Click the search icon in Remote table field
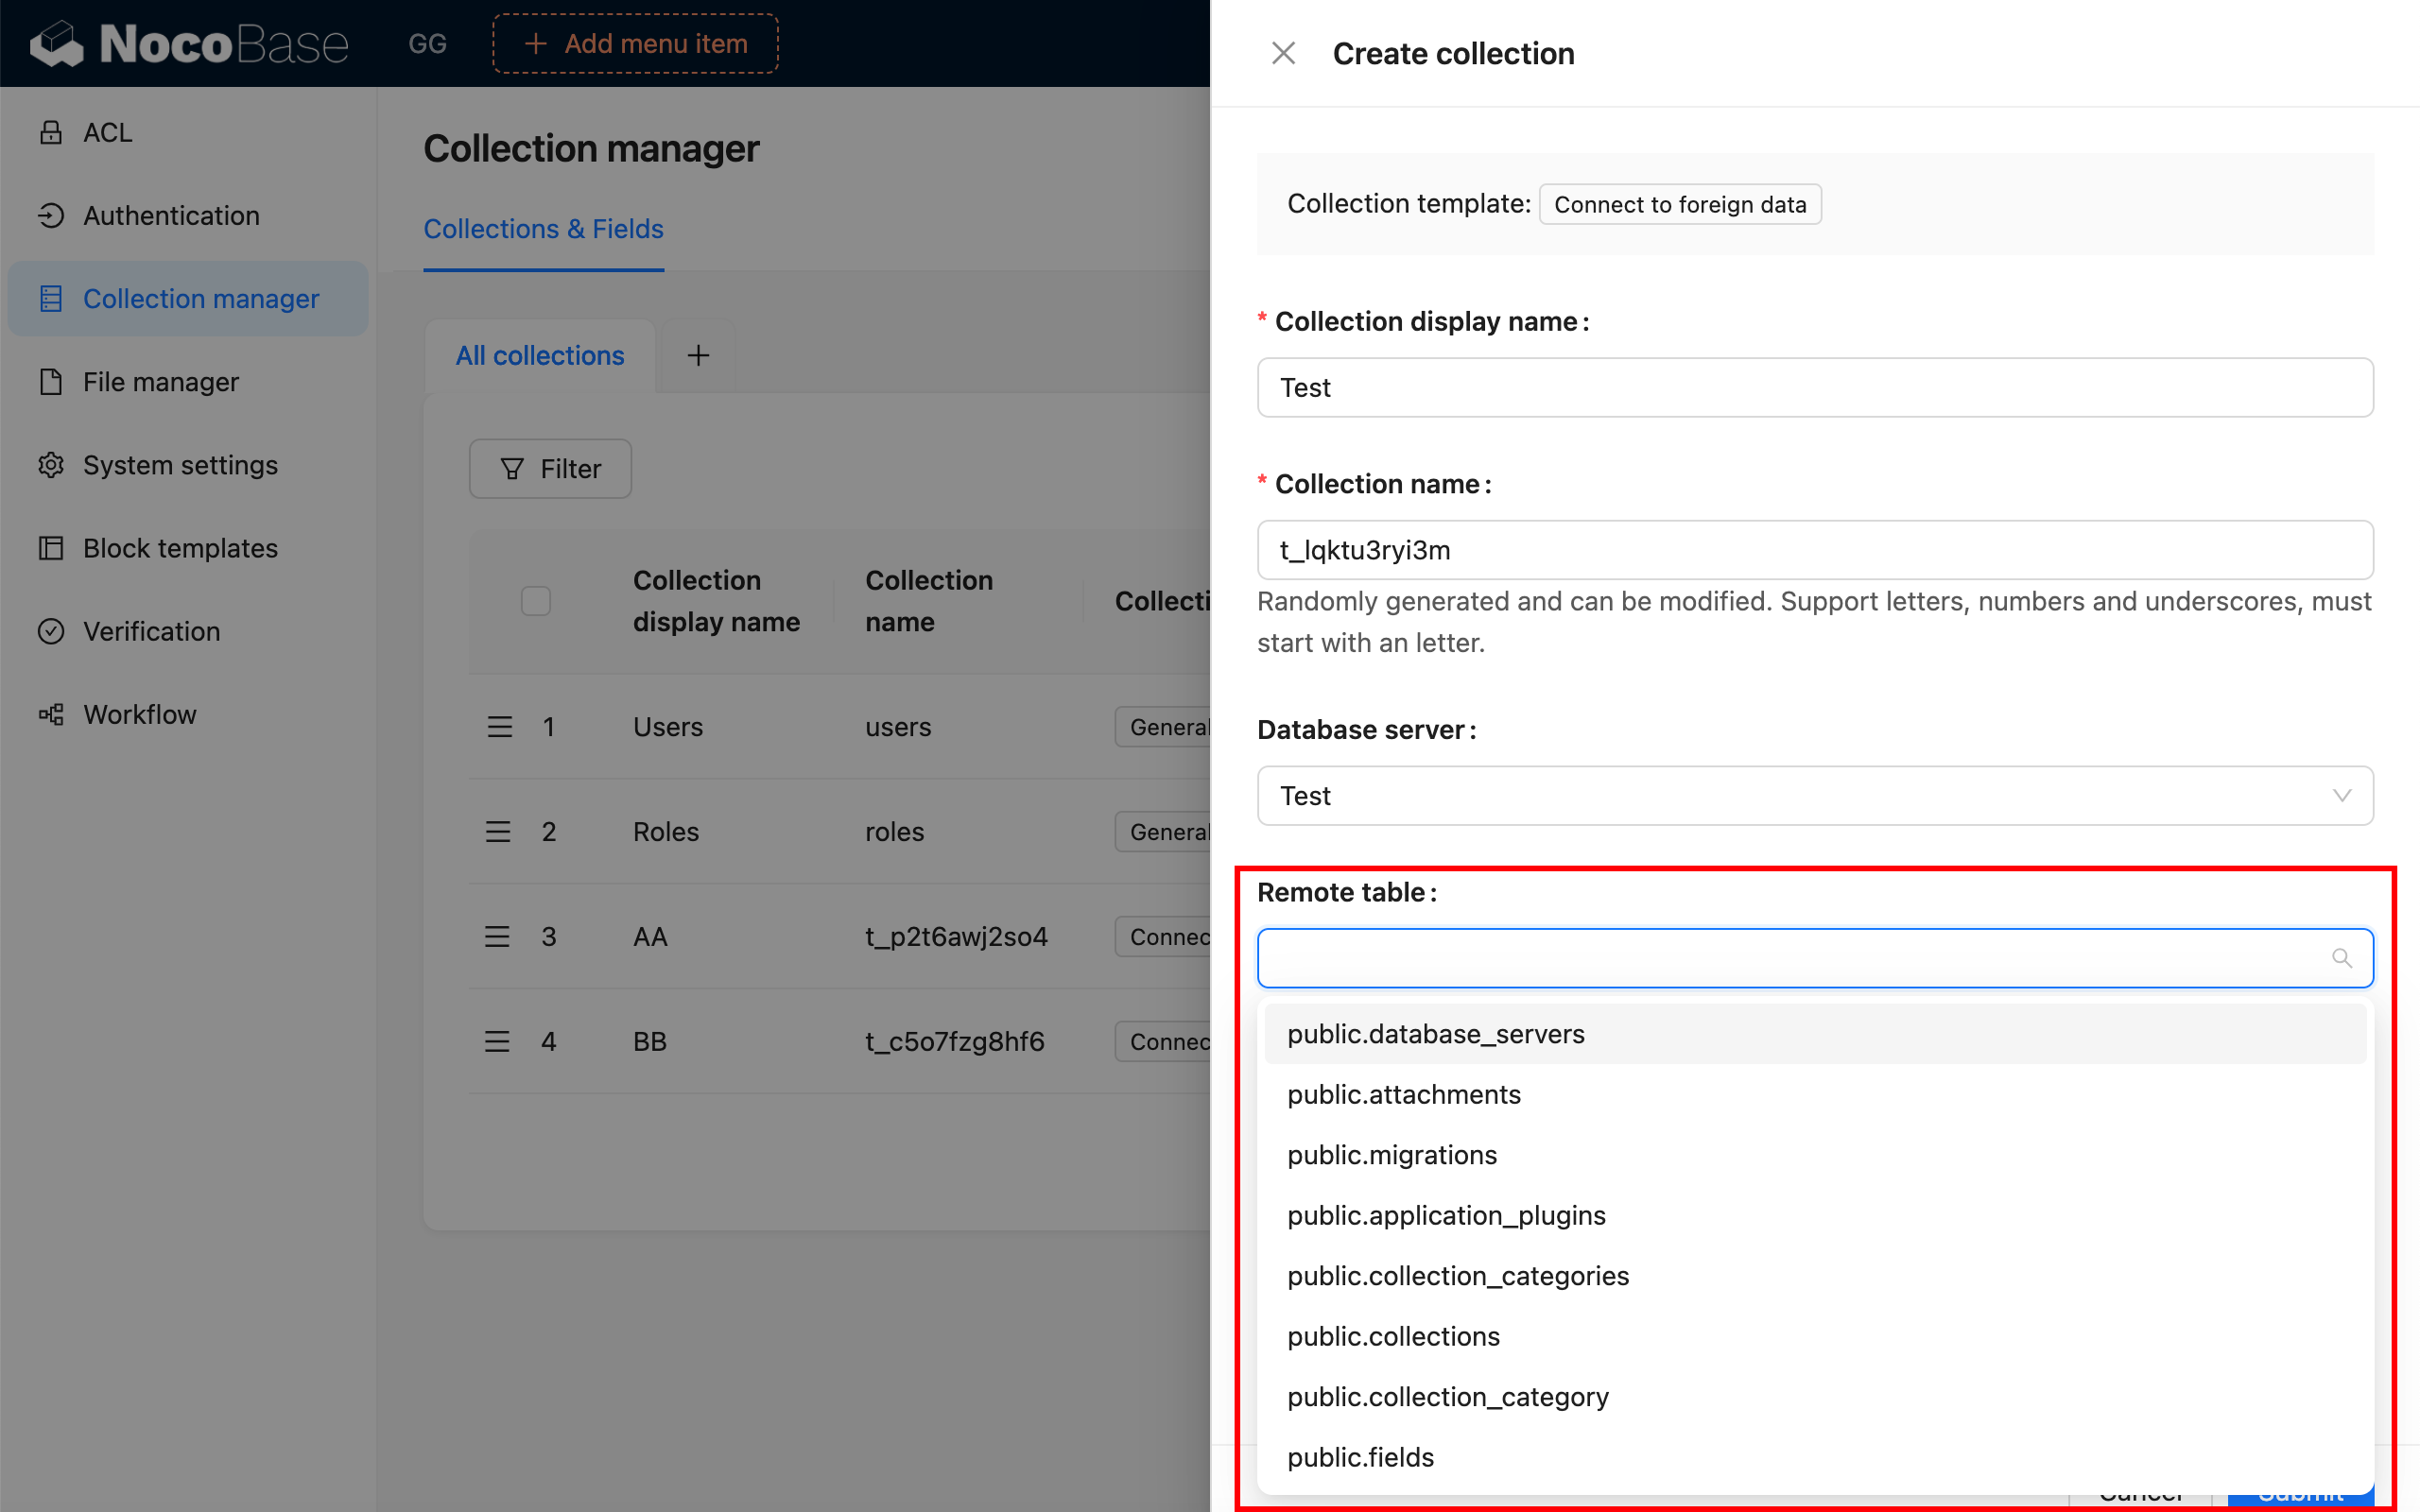 (x=2342, y=957)
